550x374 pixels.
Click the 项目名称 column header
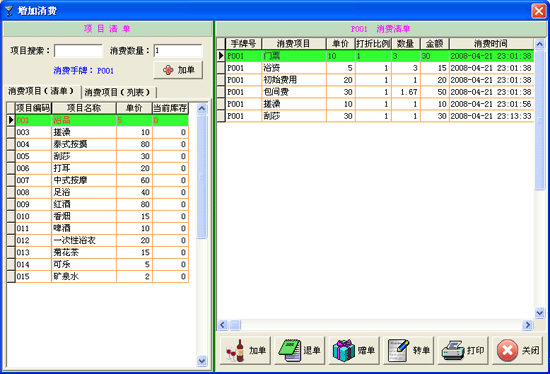(x=84, y=108)
